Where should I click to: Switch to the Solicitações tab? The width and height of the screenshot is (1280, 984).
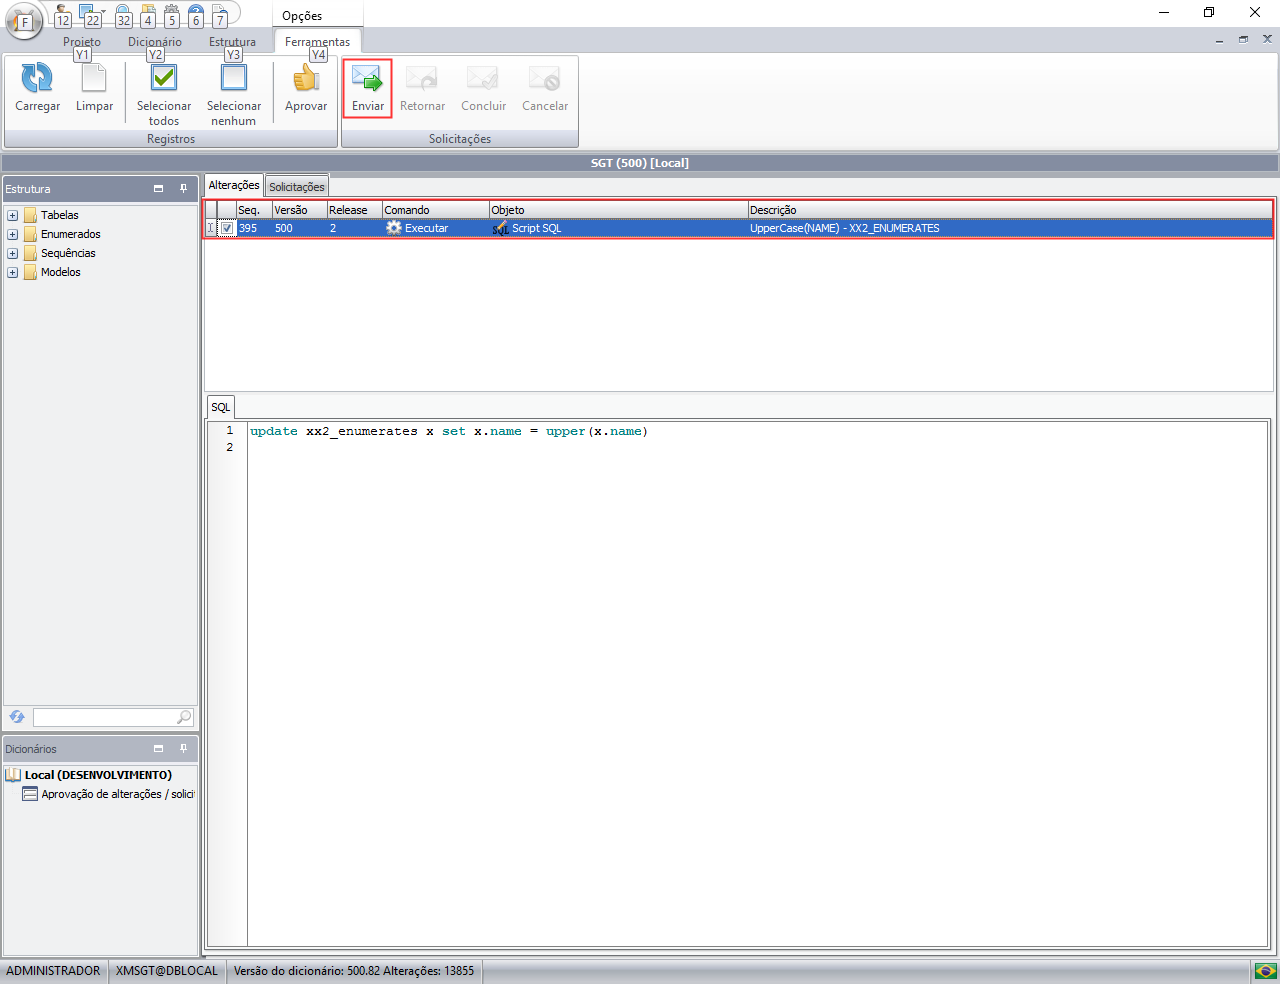click(296, 187)
